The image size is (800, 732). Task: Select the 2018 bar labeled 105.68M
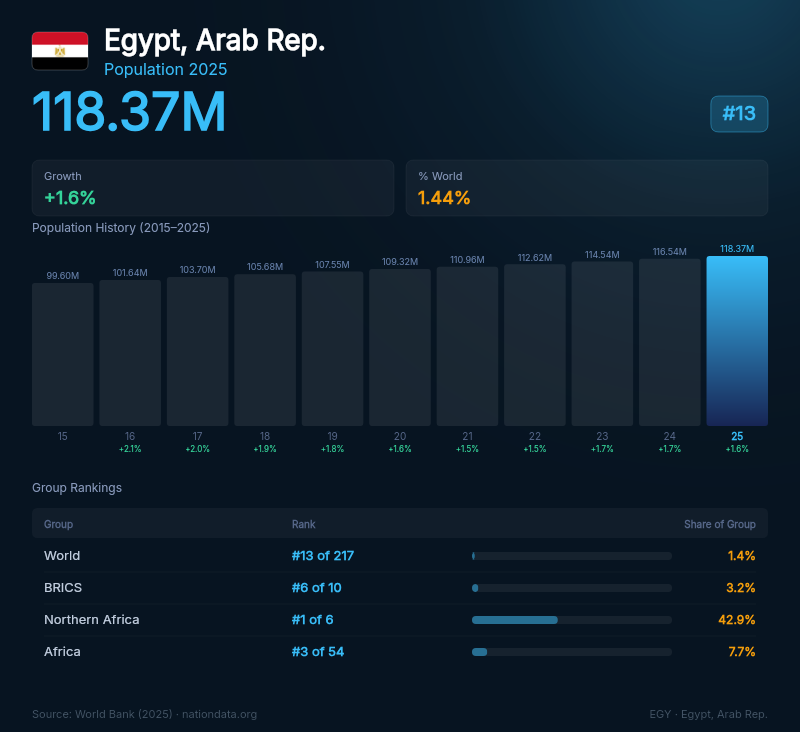pos(265,350)
